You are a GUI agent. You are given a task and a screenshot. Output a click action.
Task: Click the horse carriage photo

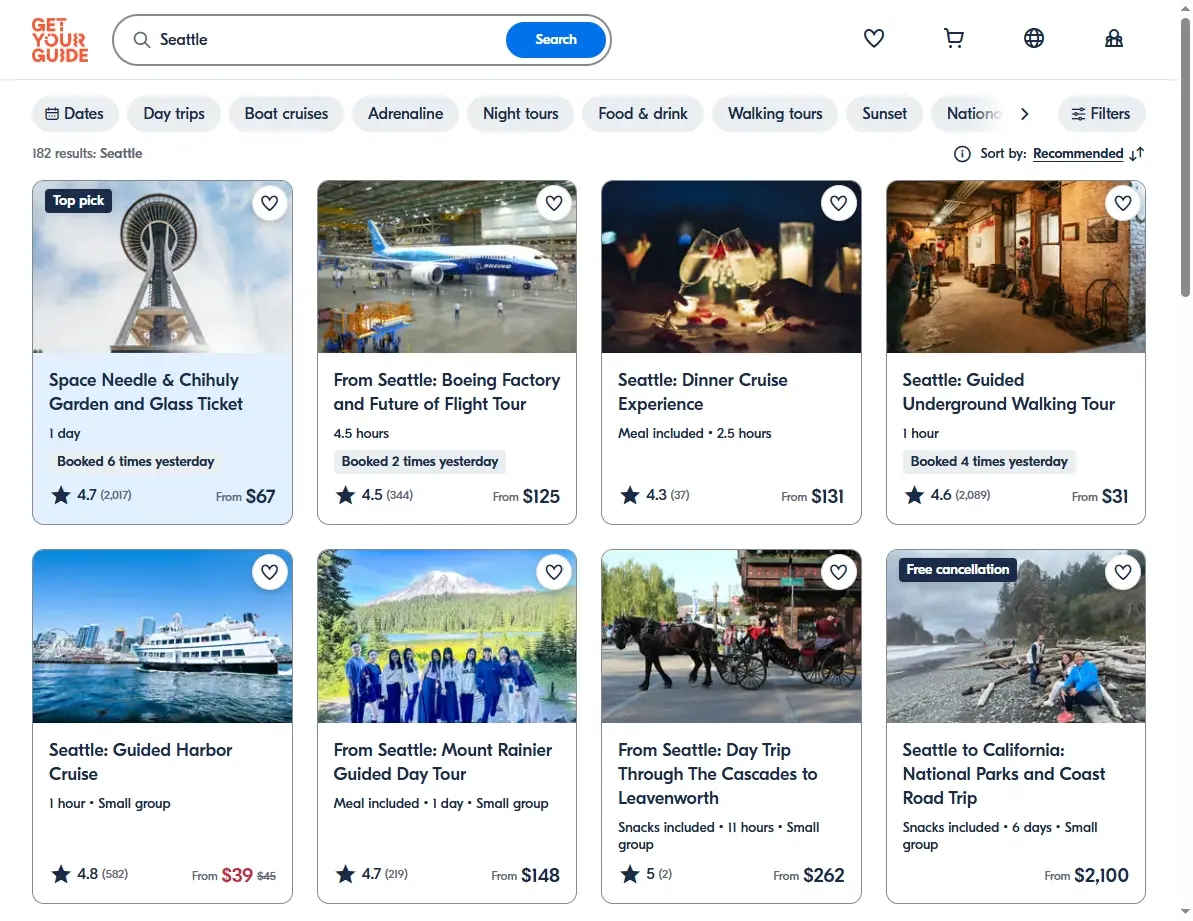click(731, 637)
